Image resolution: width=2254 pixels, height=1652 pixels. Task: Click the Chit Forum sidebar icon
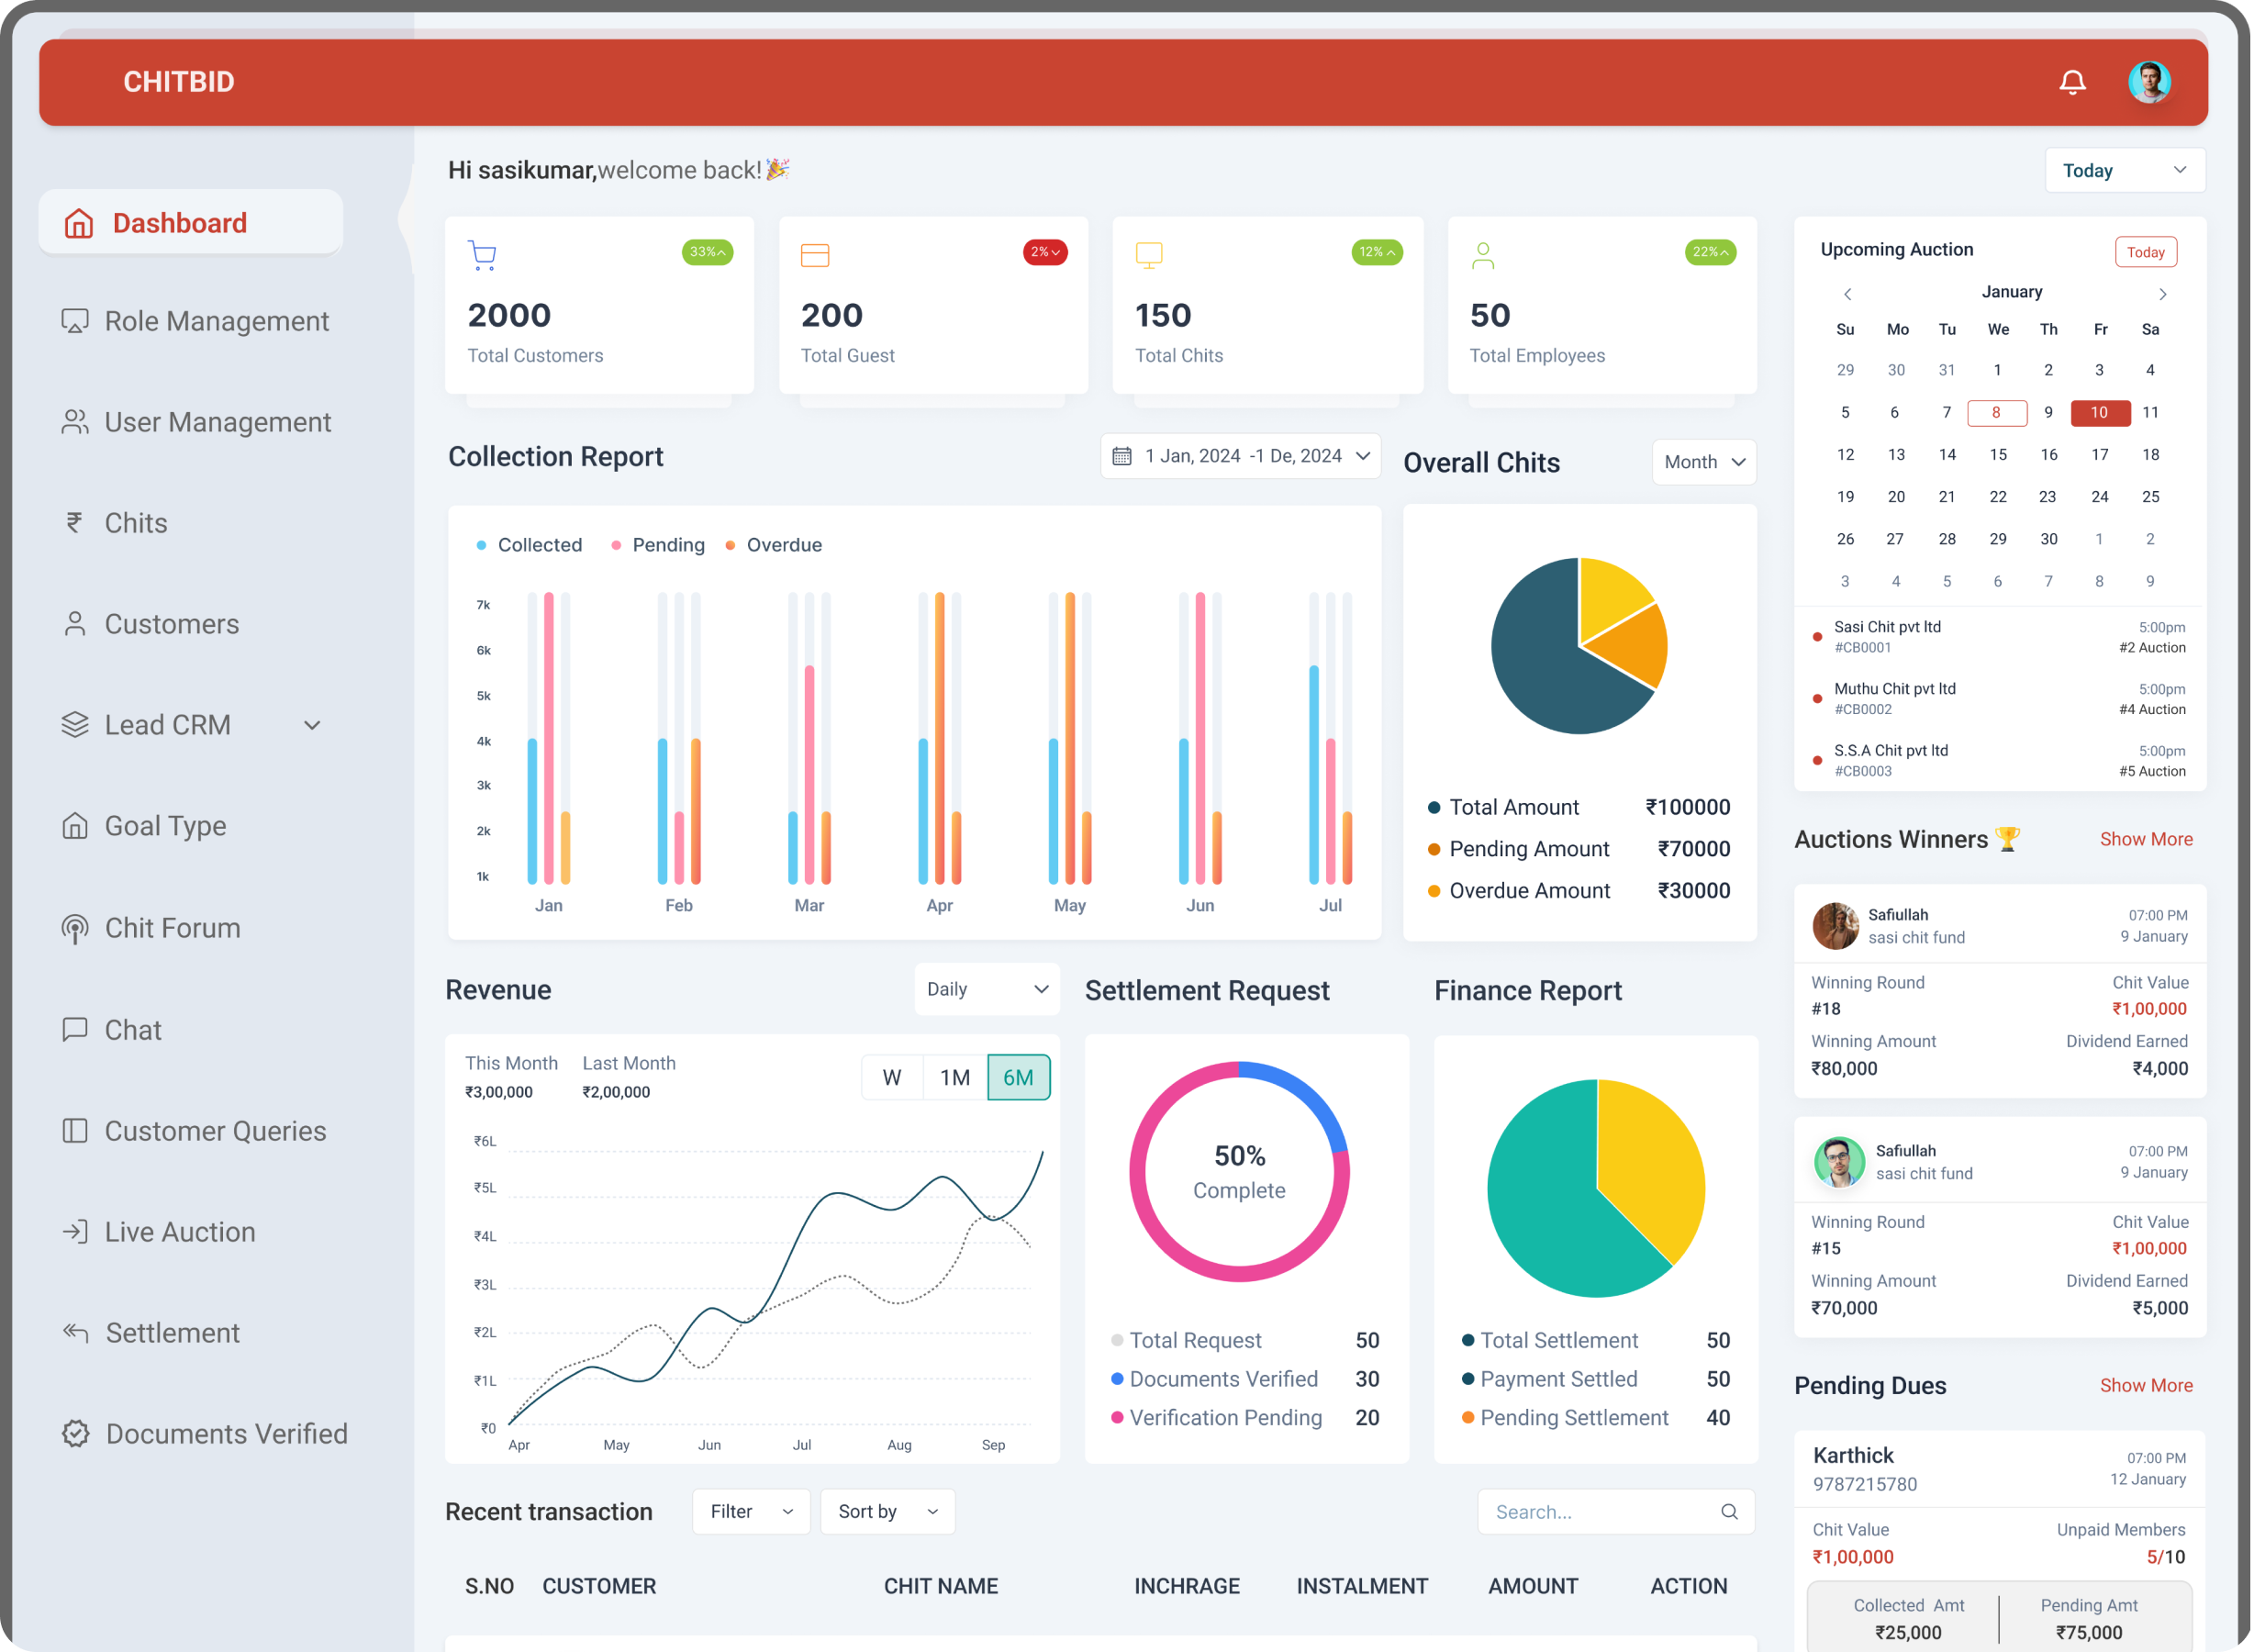coord(75,929)
